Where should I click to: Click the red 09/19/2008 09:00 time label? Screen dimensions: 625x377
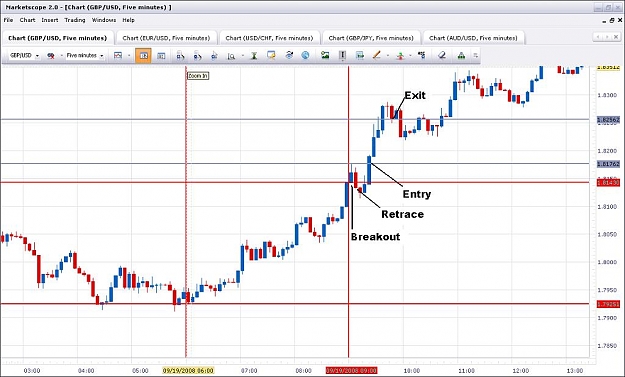click(351, 370)
